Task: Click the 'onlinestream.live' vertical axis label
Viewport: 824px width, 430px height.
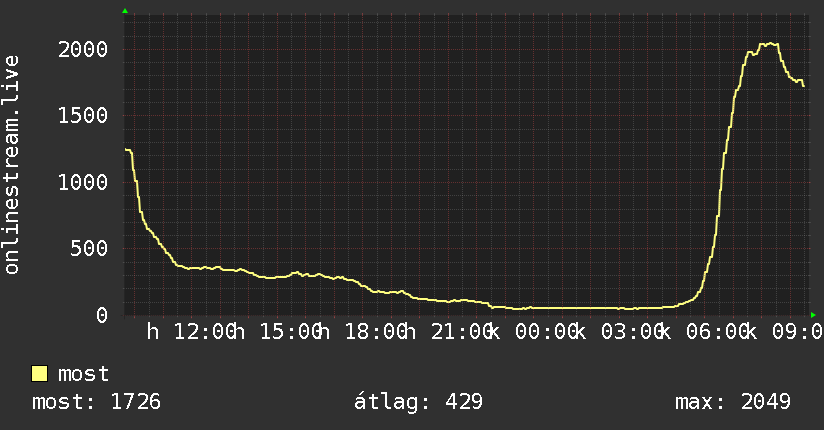Action: coord(11,165)
